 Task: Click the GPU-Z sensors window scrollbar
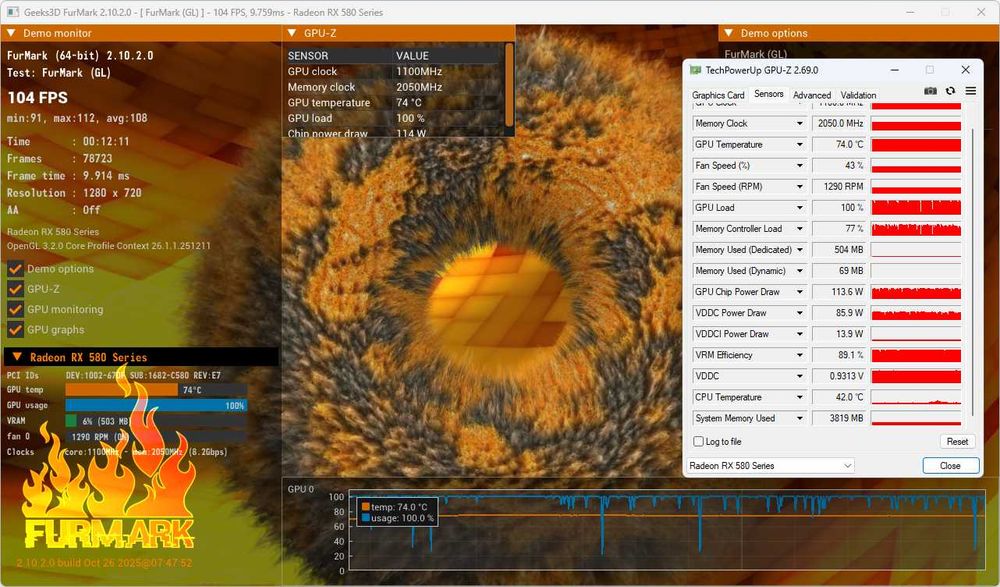(973, 271)
